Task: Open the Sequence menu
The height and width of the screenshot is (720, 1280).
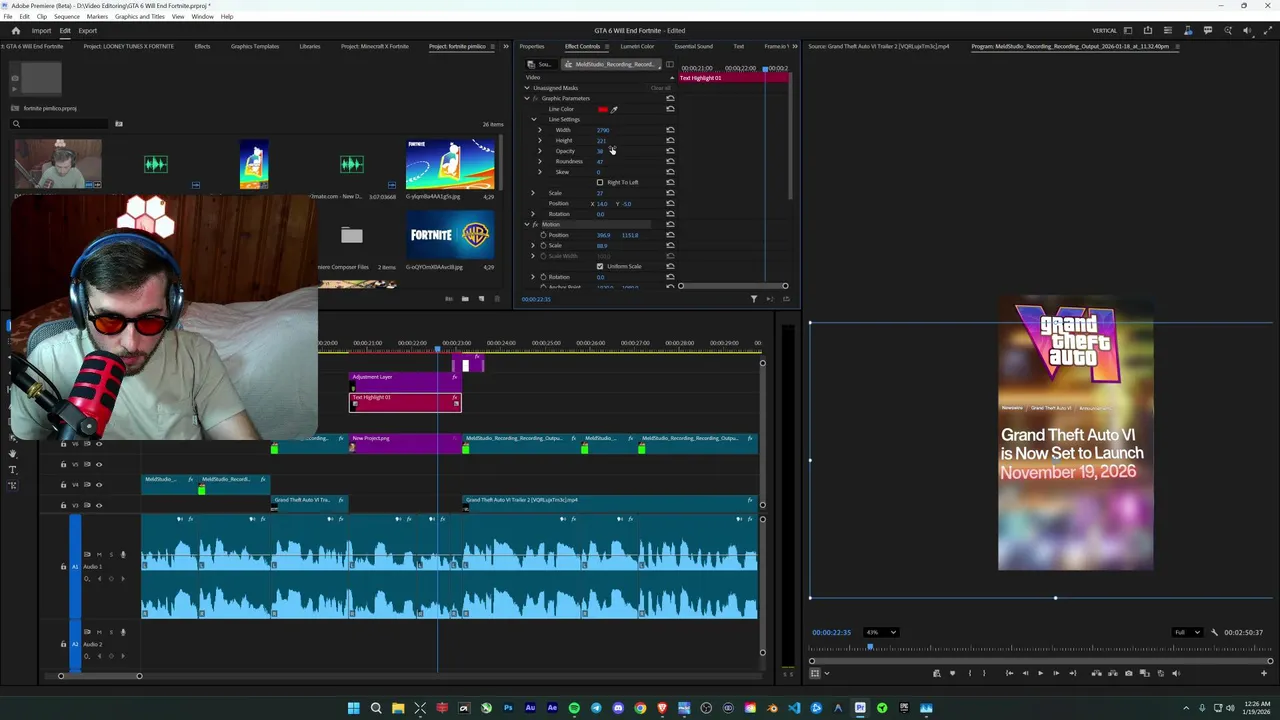Action: (67, 17)
